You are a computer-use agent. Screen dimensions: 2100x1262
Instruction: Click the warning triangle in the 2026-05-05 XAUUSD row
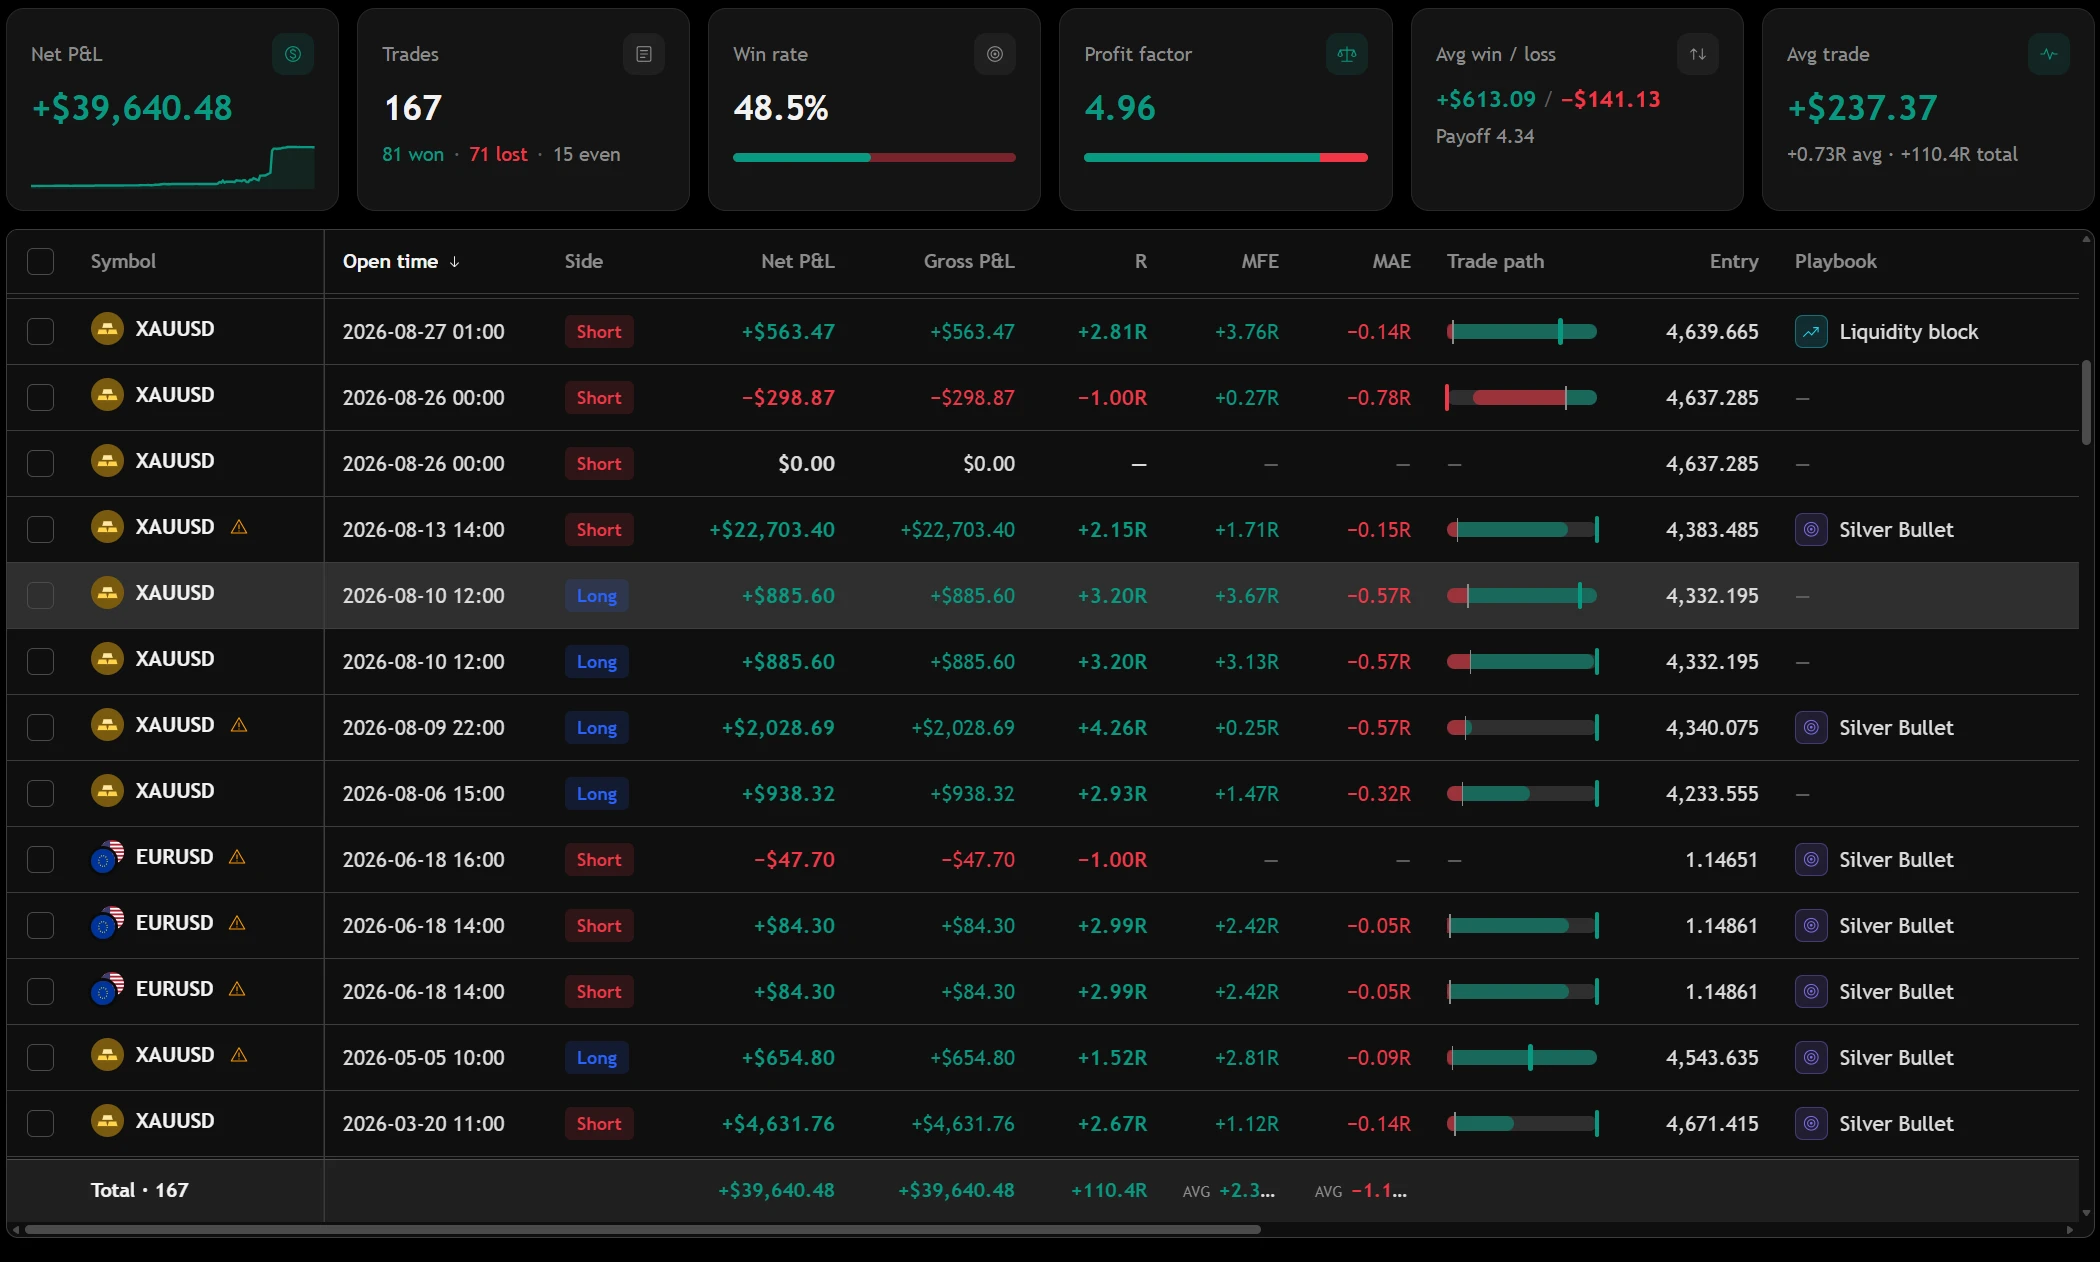coord(239,1055)
